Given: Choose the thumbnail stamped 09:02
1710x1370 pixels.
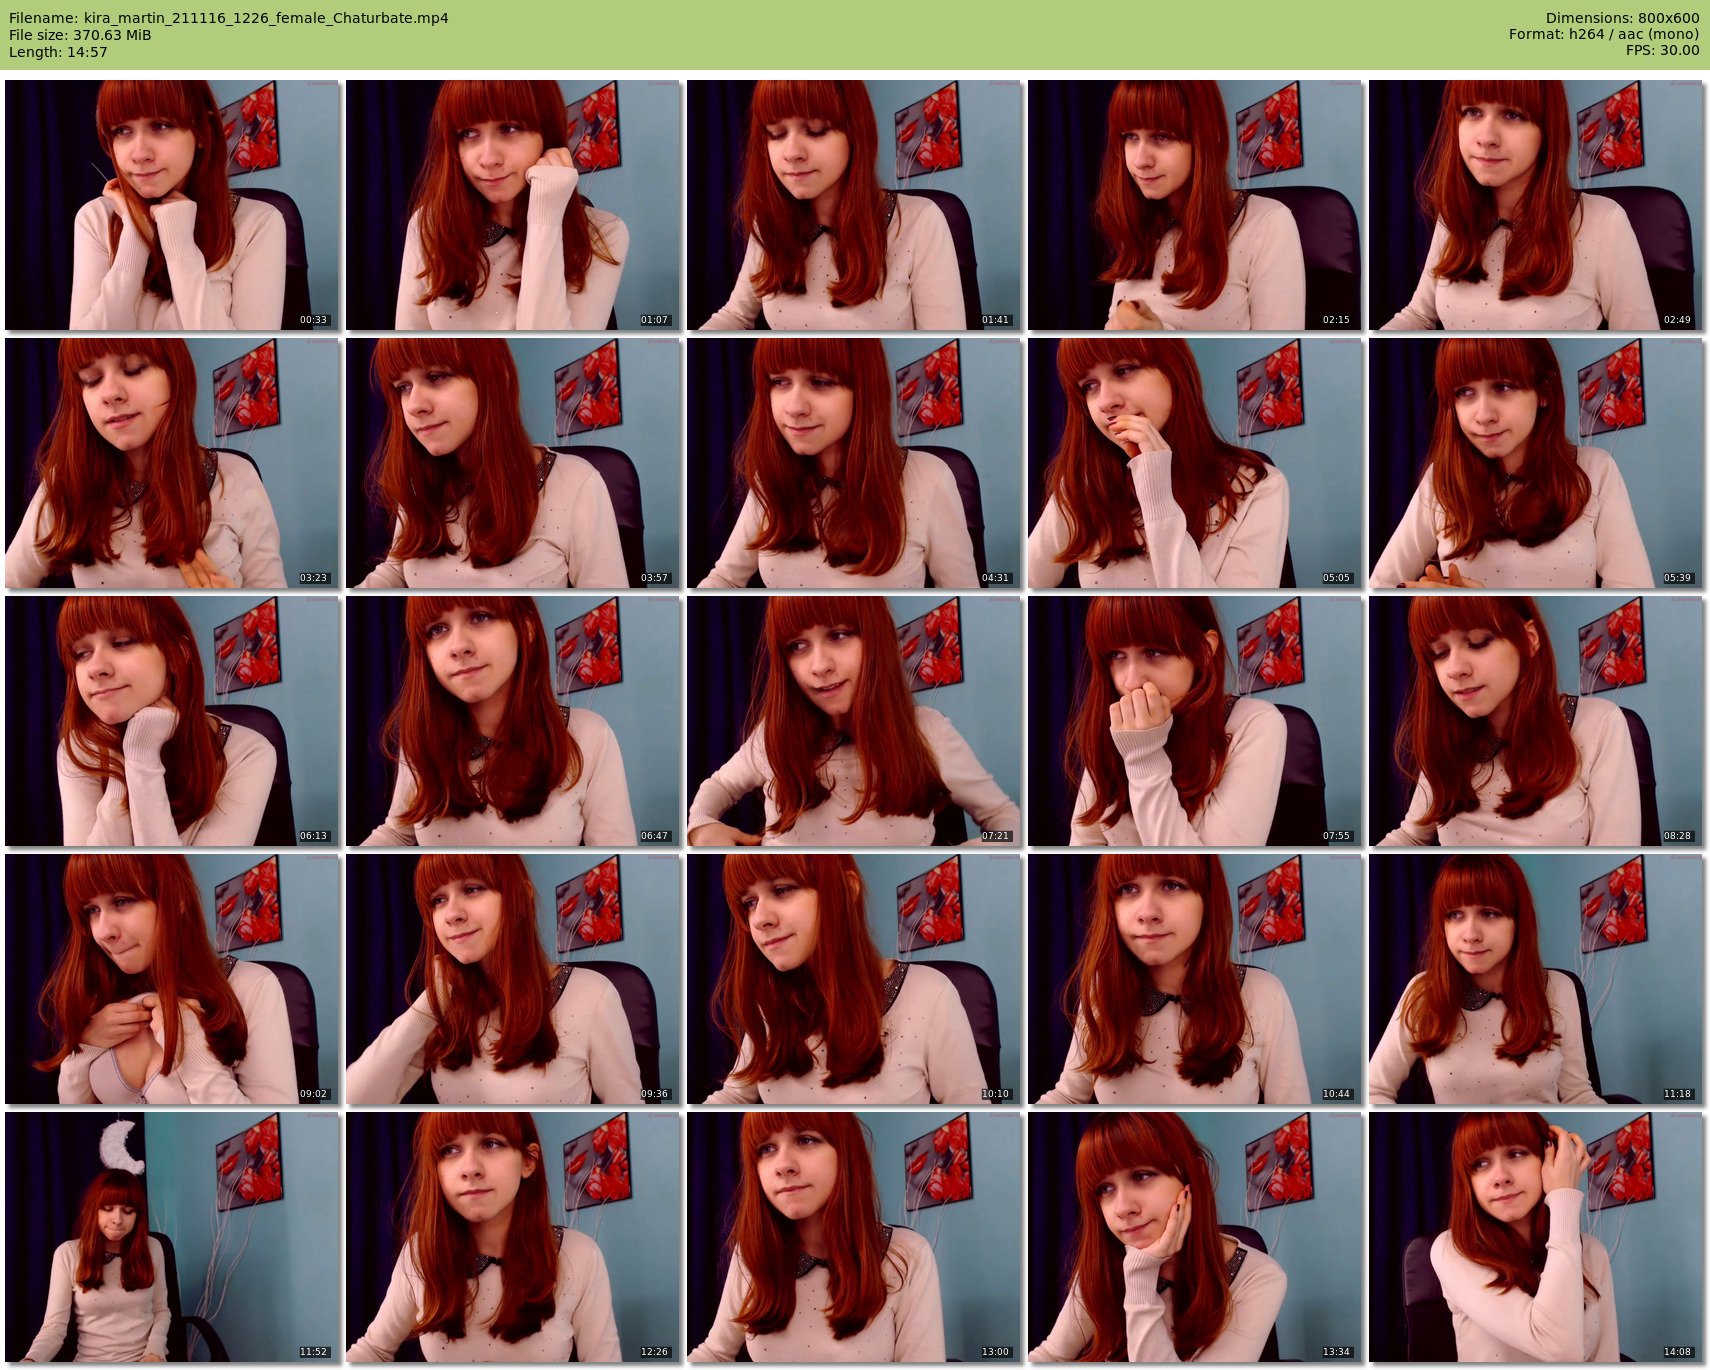Looking at the screenshot, I should [172, 979].
